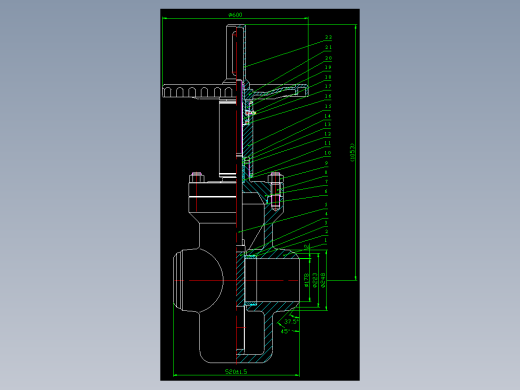Select part callout number 16
This screenshot has height=390, width=520.
(x=328, y=96)
